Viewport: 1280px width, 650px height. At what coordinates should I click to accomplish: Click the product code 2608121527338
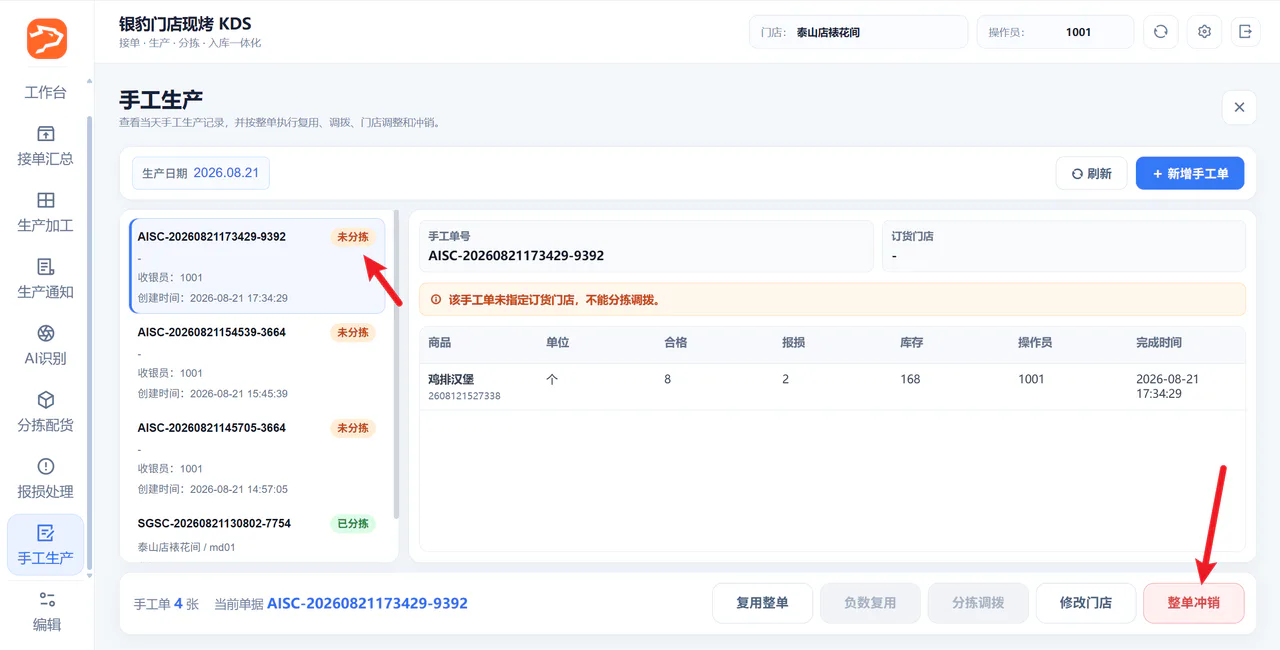tap(464, 396)
